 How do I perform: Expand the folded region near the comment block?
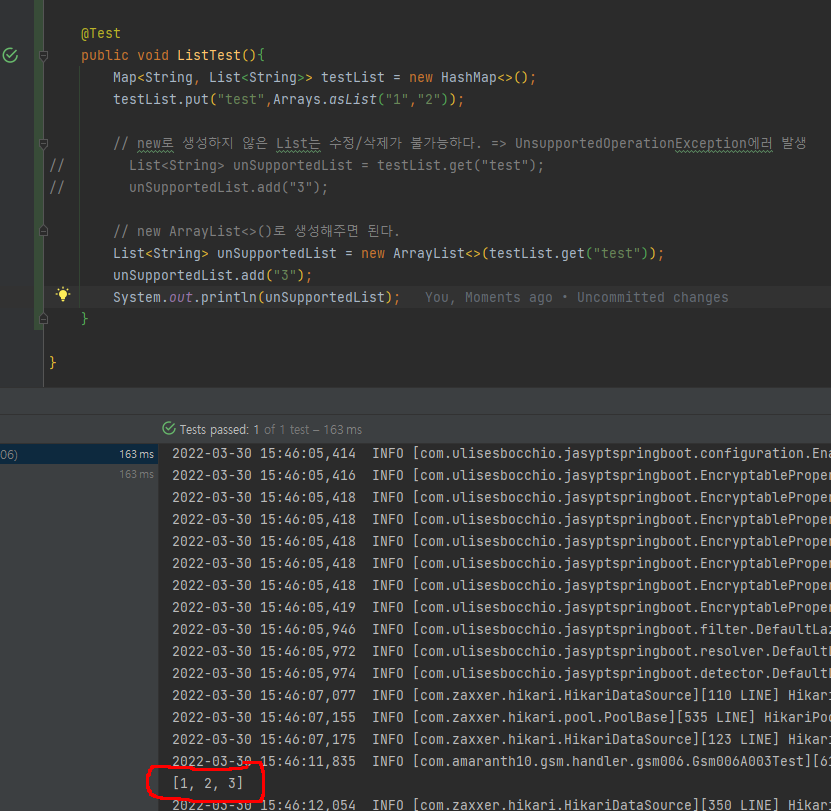click(x=43, y=143)
